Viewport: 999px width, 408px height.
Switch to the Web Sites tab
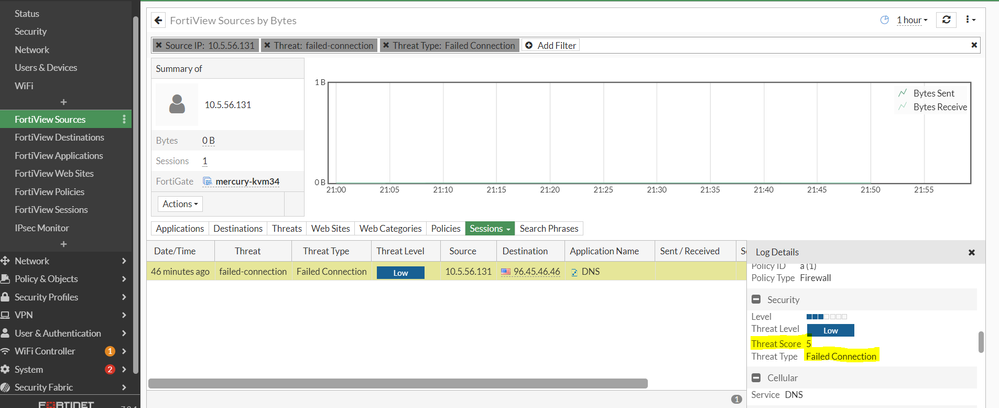tap(330, 228)
